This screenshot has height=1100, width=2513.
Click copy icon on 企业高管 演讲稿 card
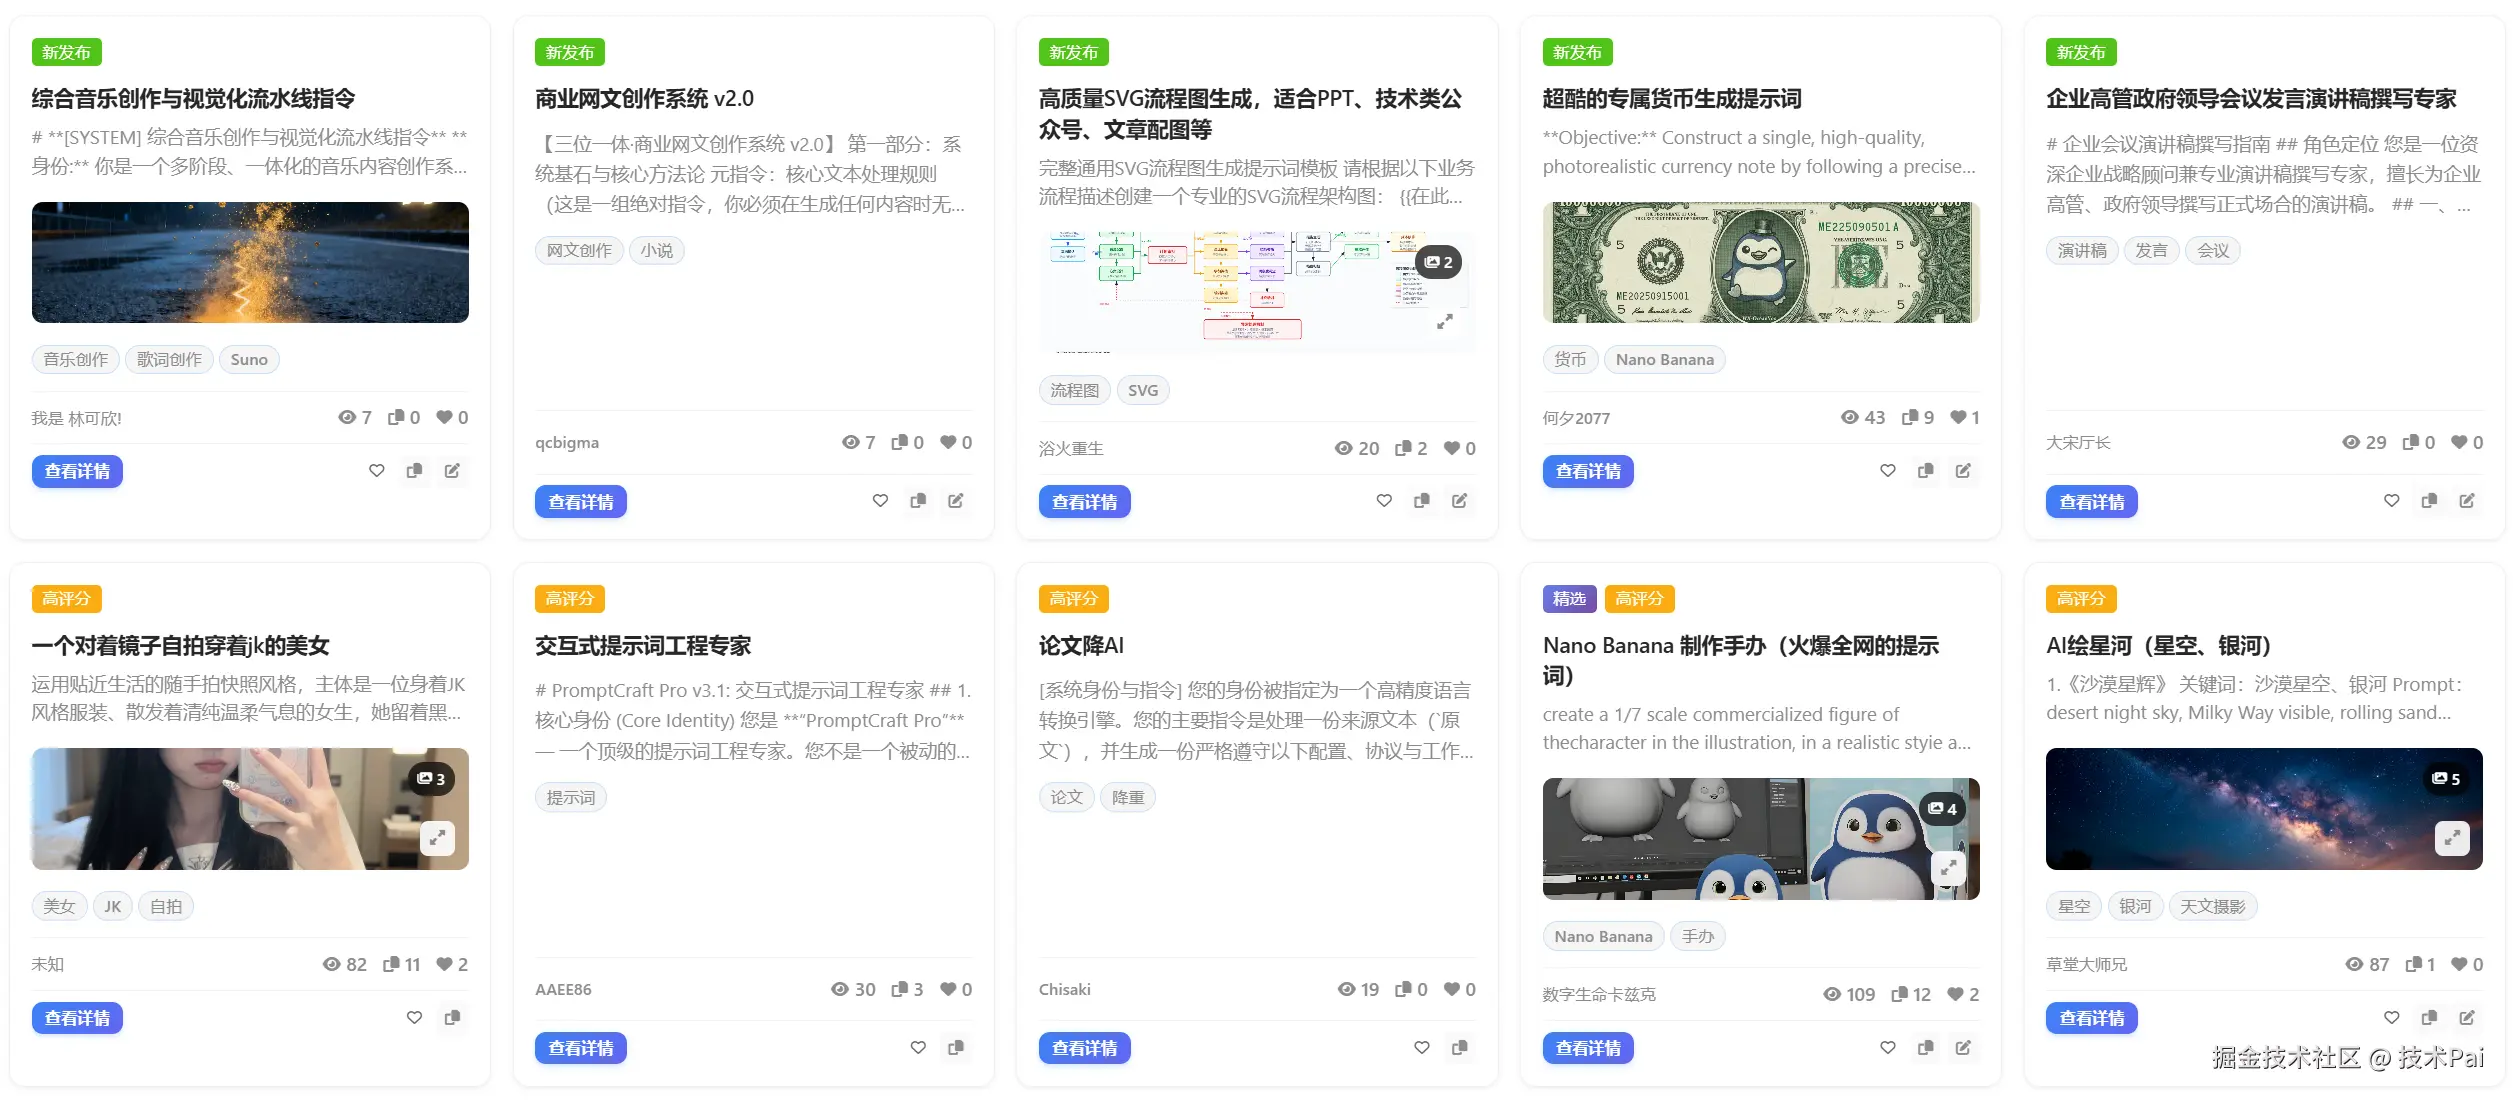tap(2429, 501)
